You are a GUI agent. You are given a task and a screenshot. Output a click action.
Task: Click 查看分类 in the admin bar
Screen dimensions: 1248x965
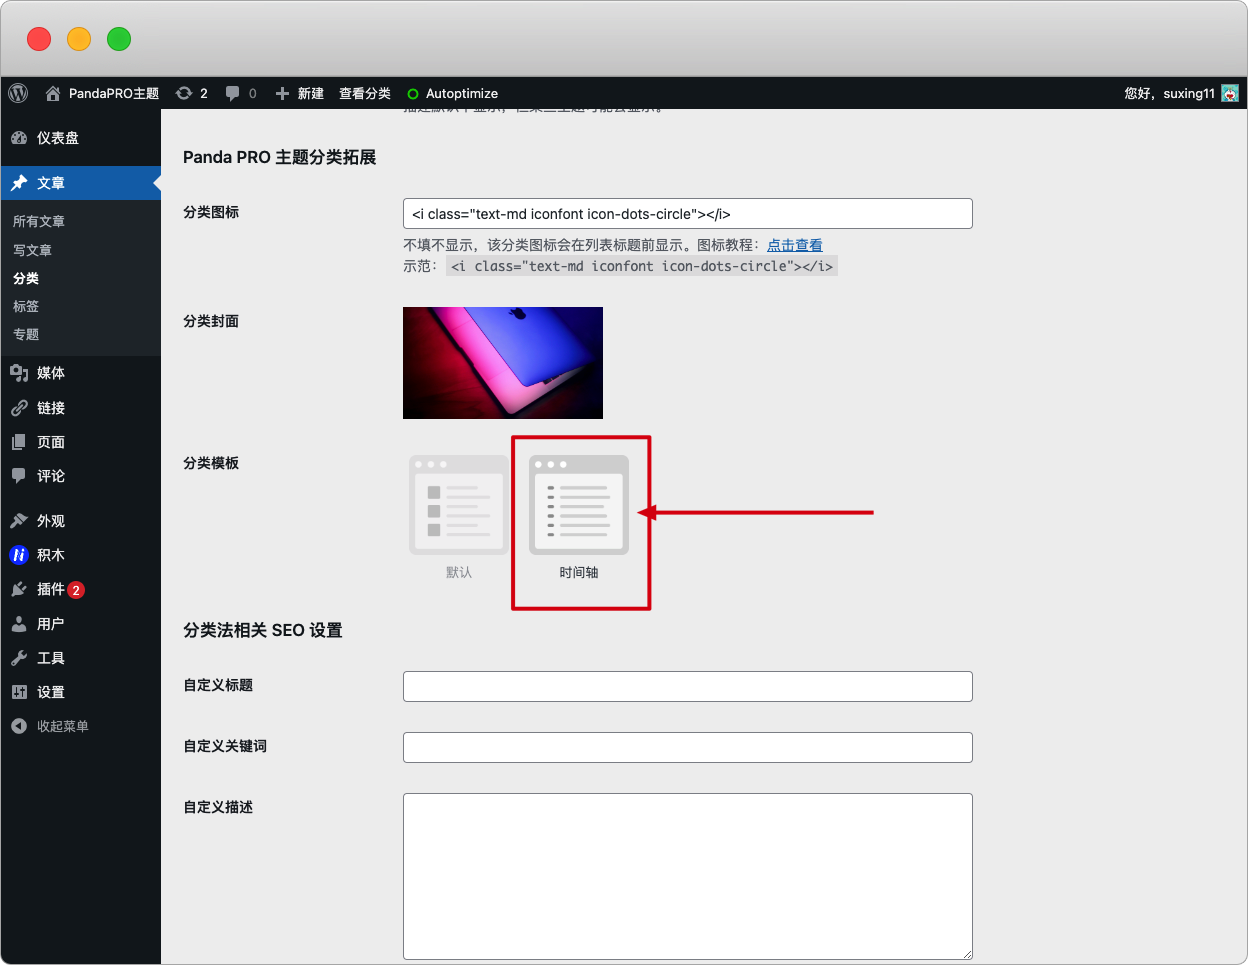(365, 93)
